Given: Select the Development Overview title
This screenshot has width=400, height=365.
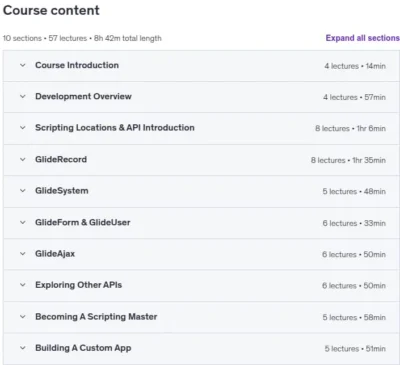Looking at the screenshot, I should point(83,97).
